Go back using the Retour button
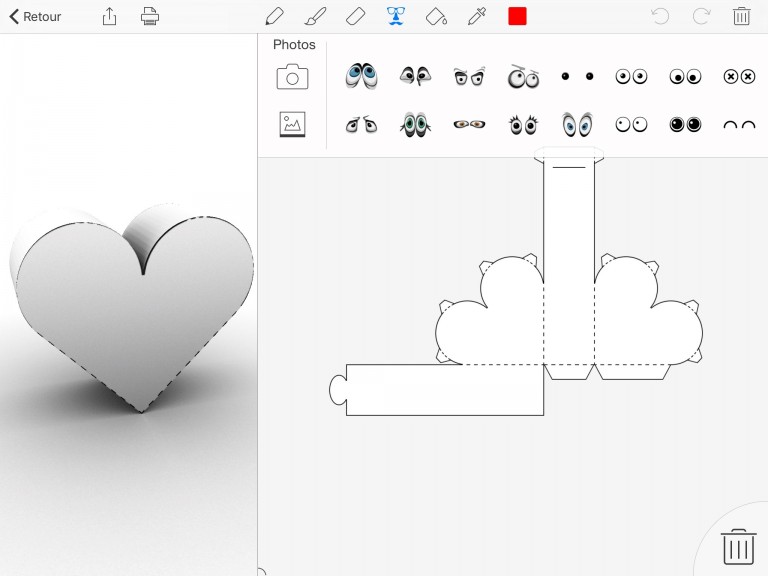 36,16
